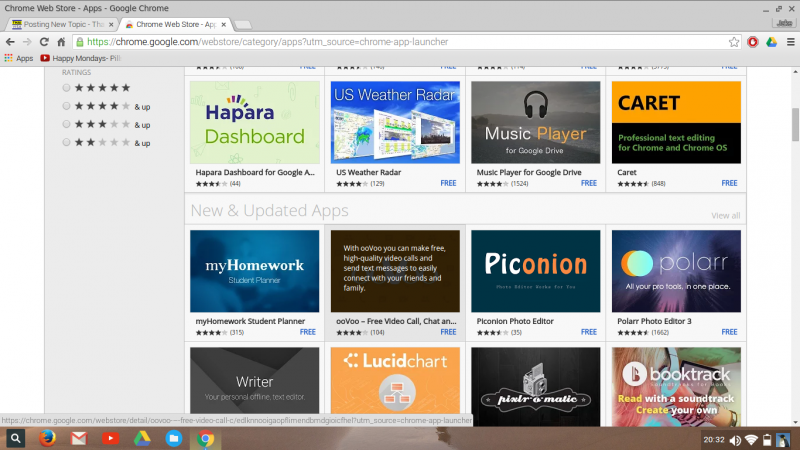Open the Chrome hamburger menu
This screenshot has width=800, height=450.
(x=791, y=42)
